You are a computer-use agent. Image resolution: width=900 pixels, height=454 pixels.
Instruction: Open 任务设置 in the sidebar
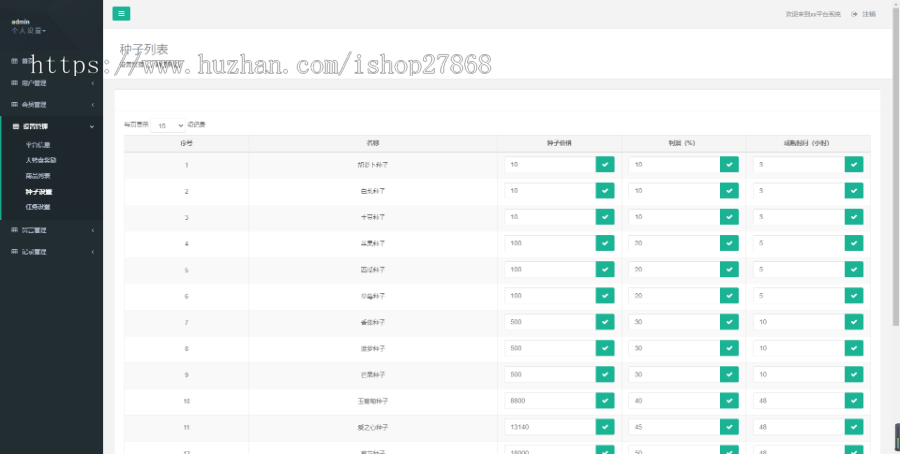pos(38,207)
